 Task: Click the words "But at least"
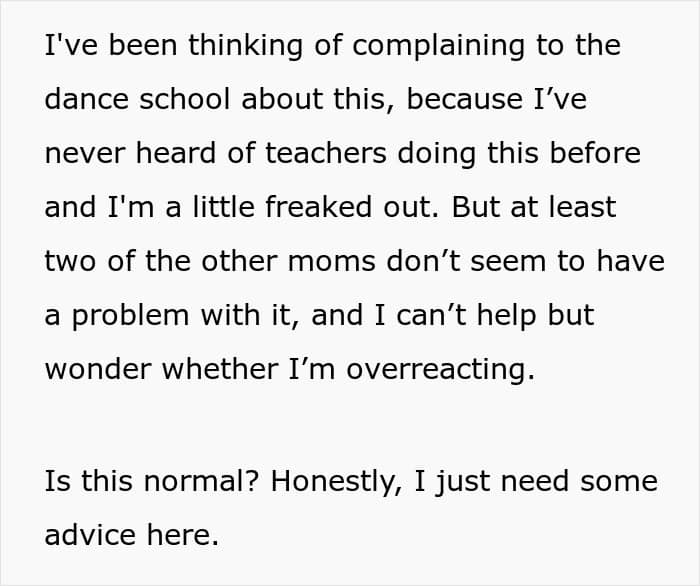534,207
